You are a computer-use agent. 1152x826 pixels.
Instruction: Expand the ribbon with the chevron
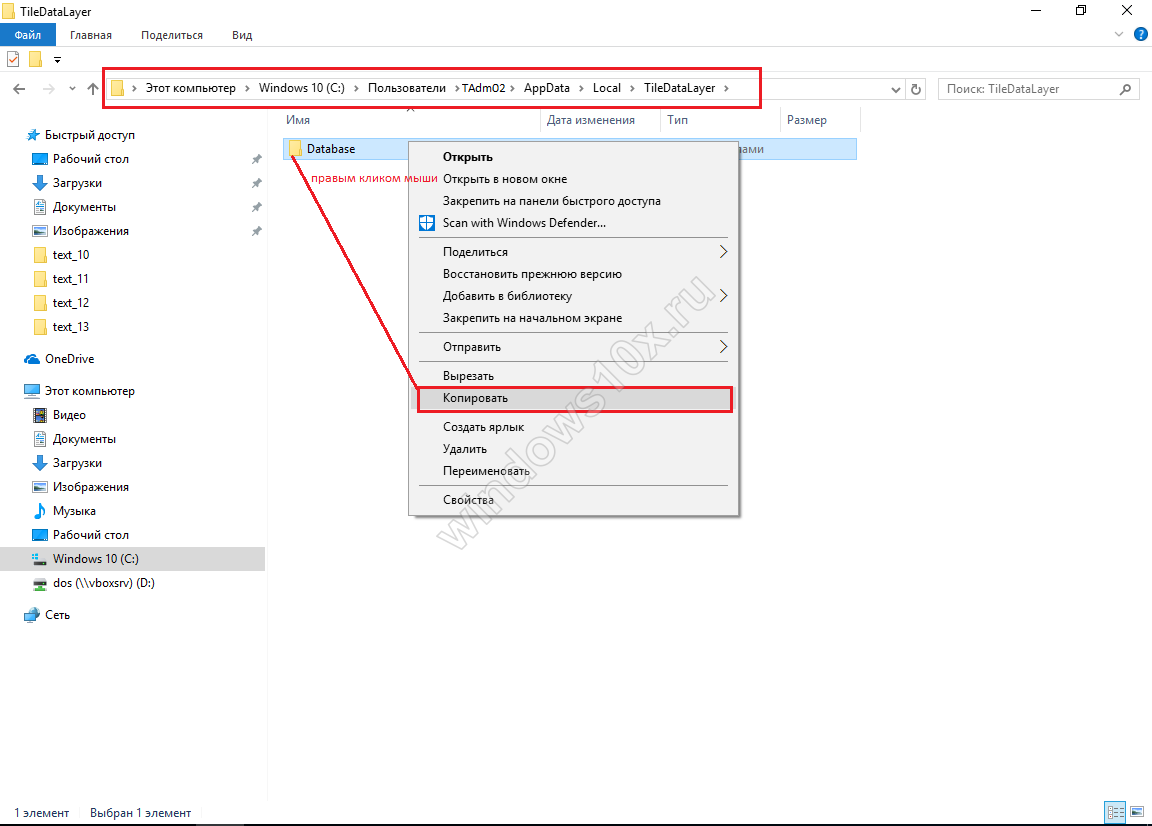point(1119,35)
